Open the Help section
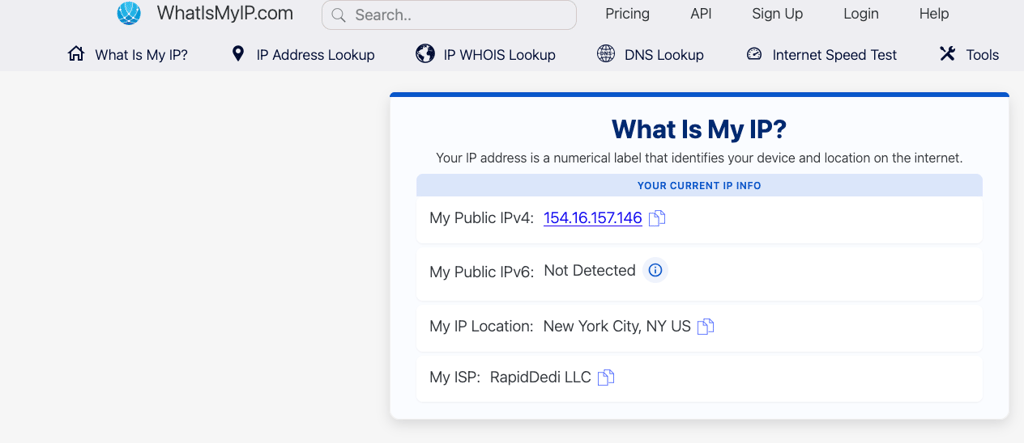This screenshot has height=443, width=1024. pos(934,14)
